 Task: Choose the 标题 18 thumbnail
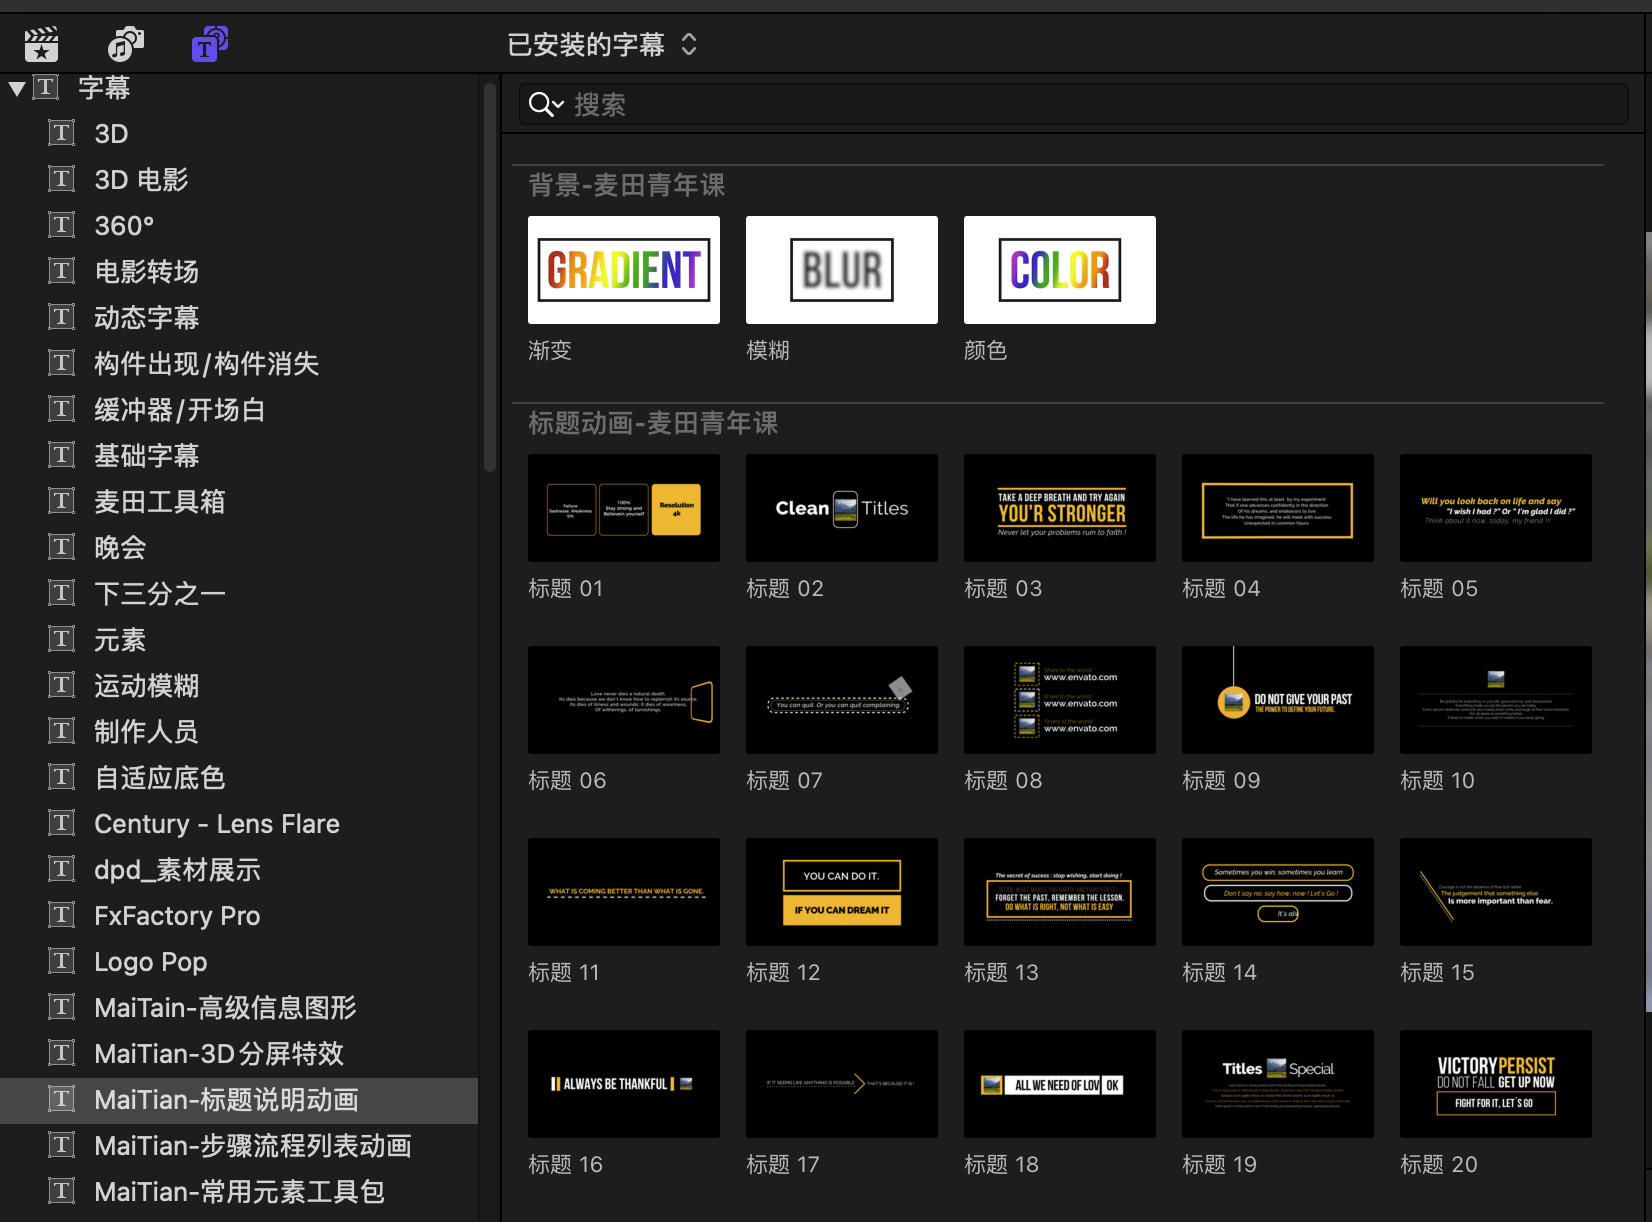point(1060,1084)
